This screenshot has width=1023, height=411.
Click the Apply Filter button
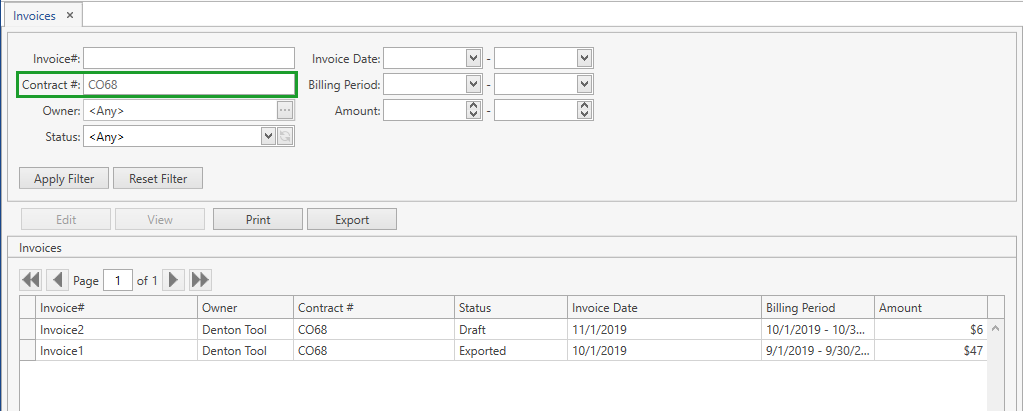(64, 179)
